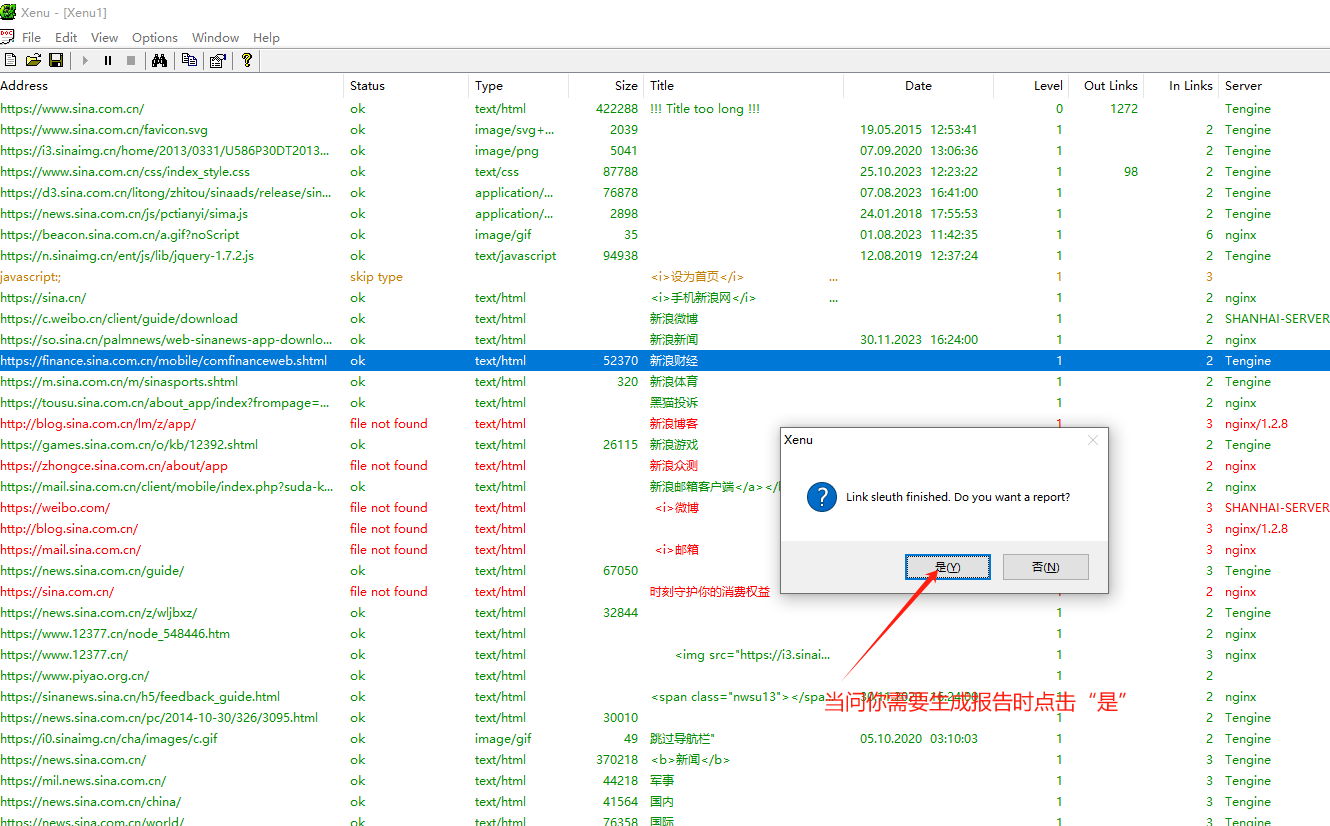Select the https://mil.news.sina.com.cn/ row
1330x826 pixels.
coord(665,781)
